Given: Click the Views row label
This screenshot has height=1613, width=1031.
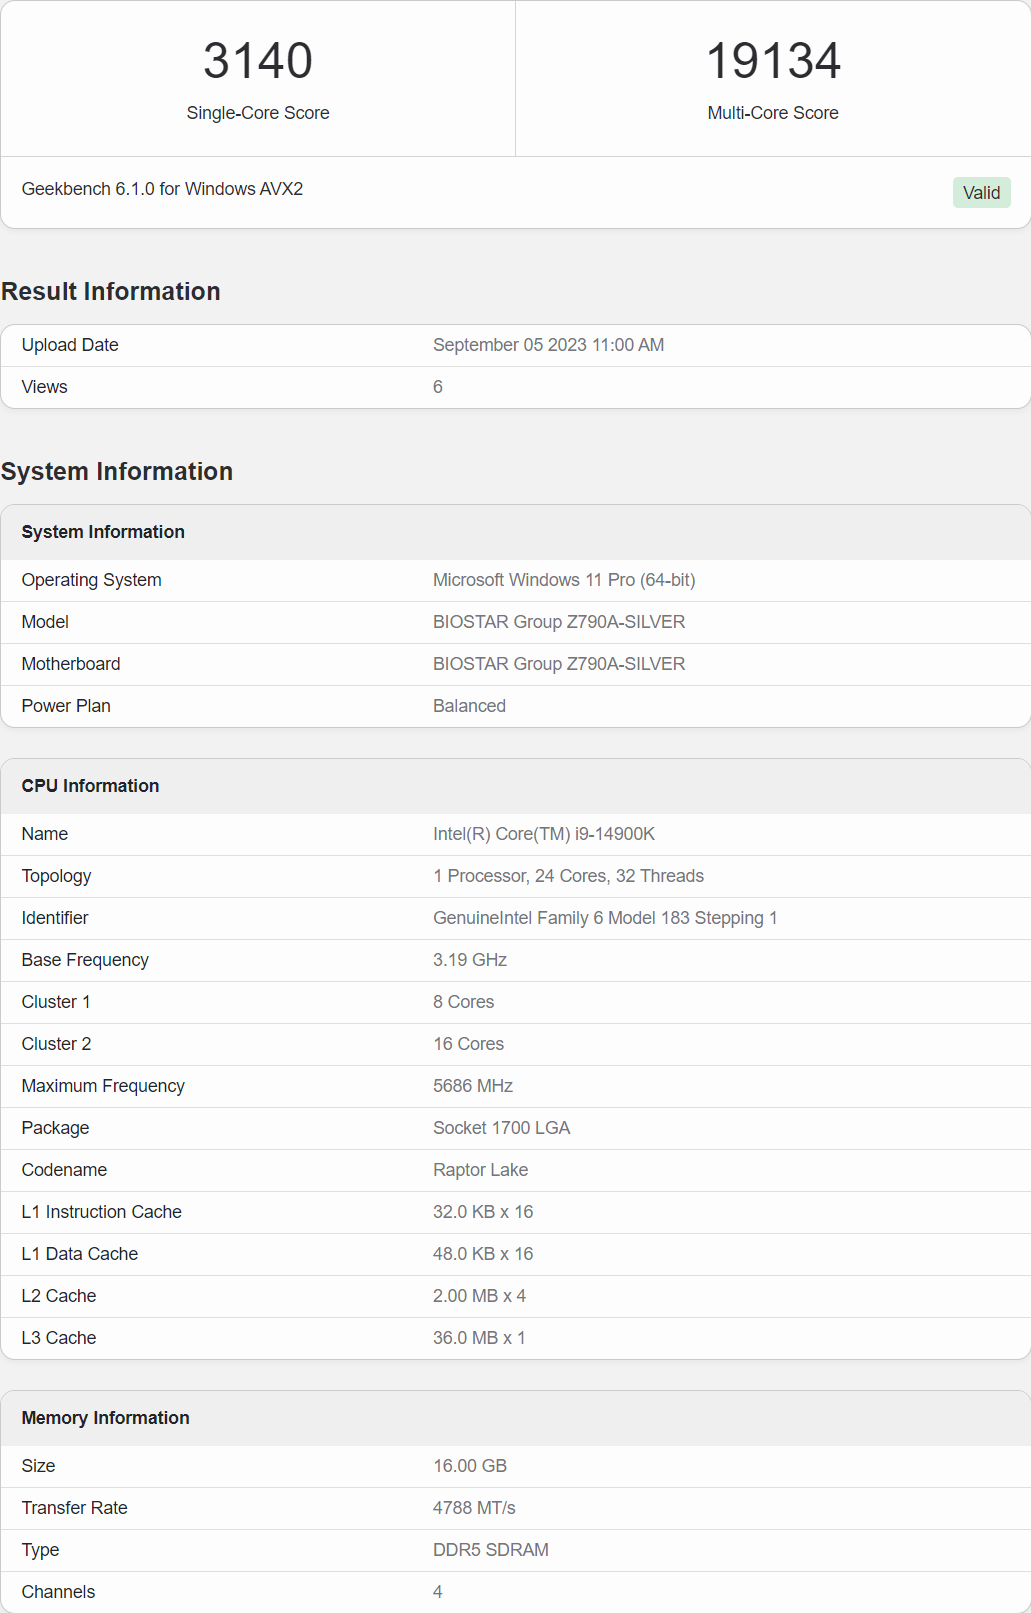Looking at the screenshot, I should coord(45,387).
